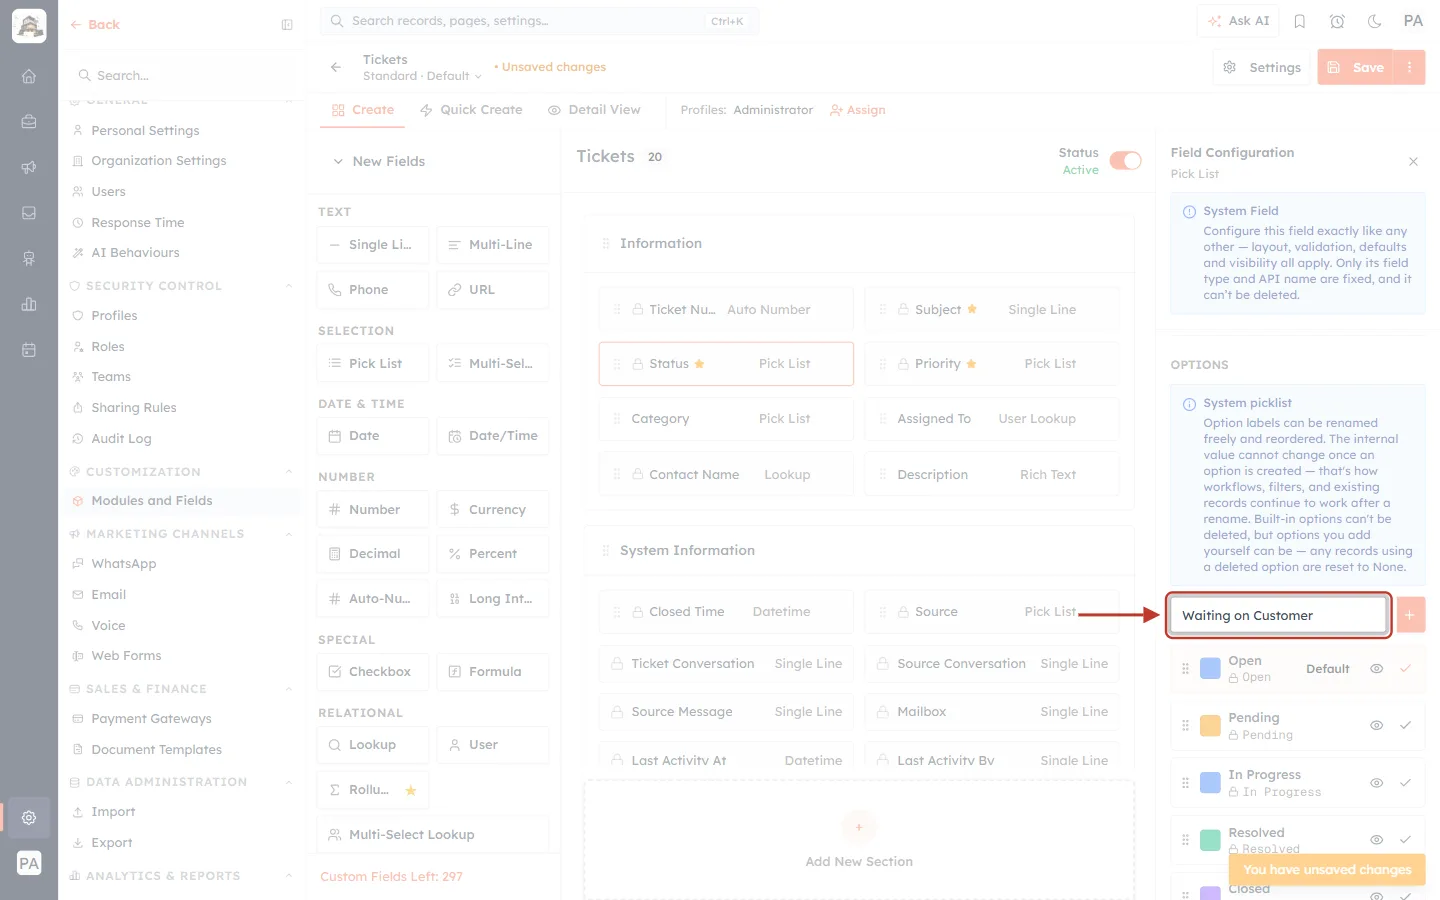Open the more options menu next to Save

tap(1409, 67)
